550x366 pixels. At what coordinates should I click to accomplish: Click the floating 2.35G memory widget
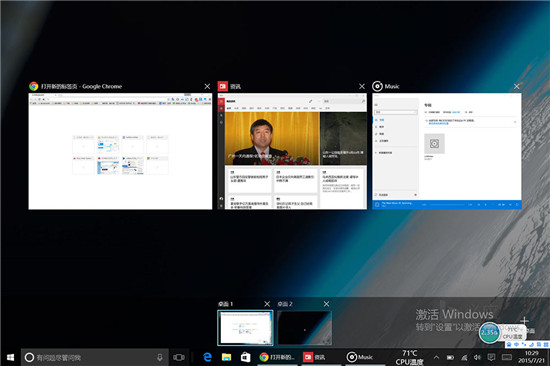[489, 332]
